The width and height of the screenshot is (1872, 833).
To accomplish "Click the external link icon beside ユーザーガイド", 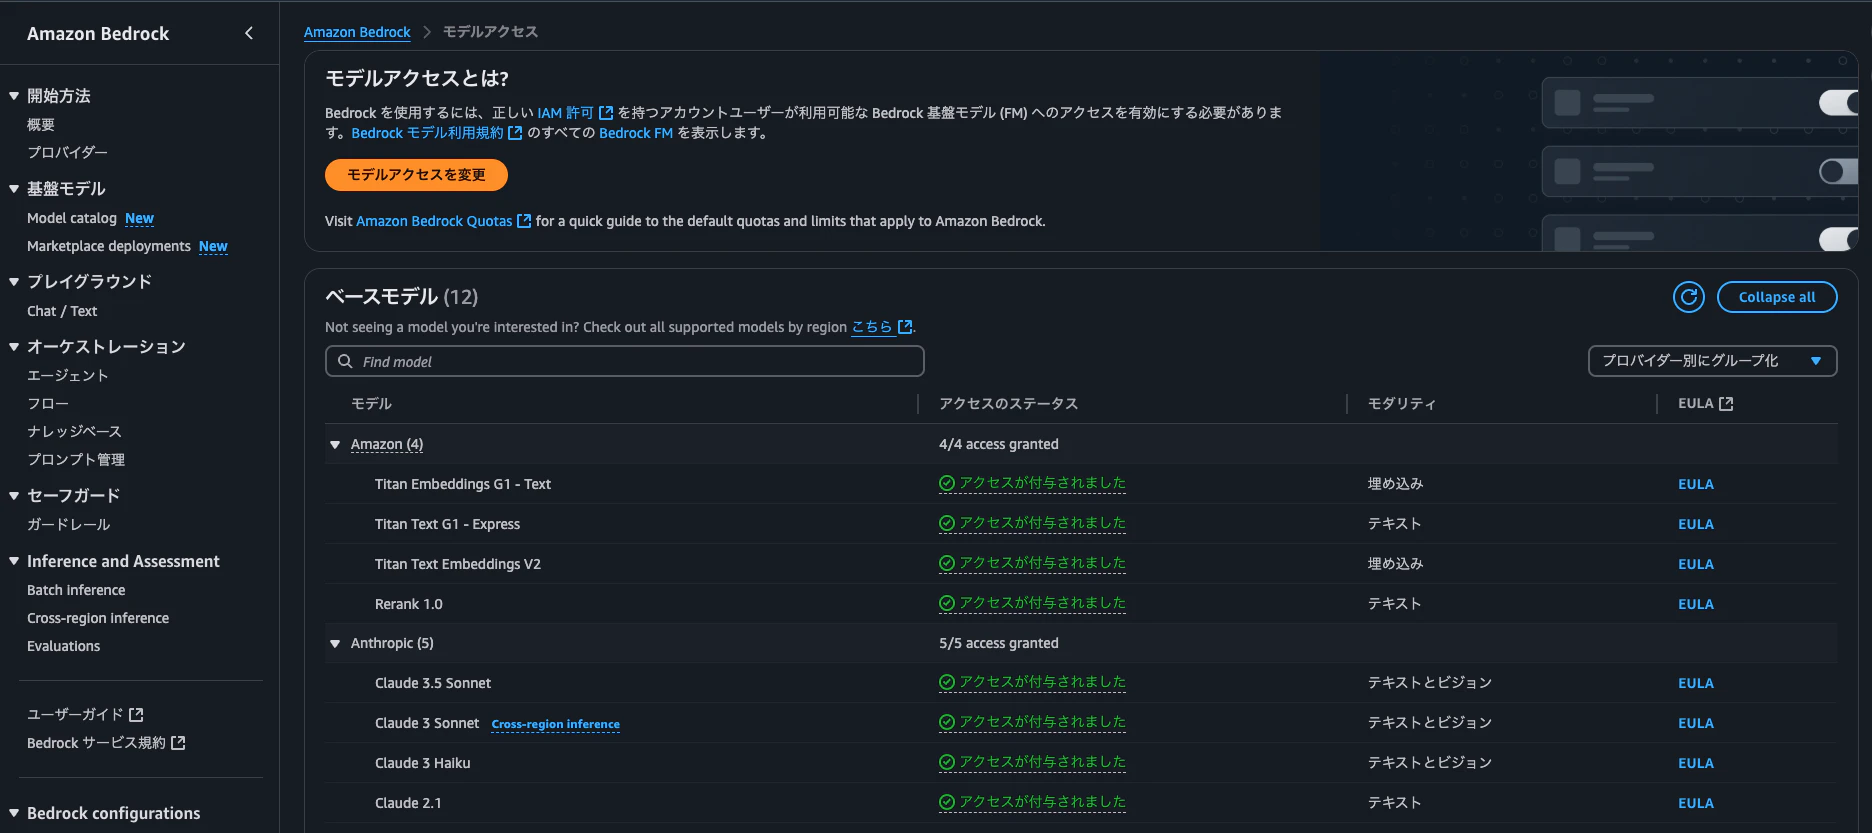I will [136, 714].
